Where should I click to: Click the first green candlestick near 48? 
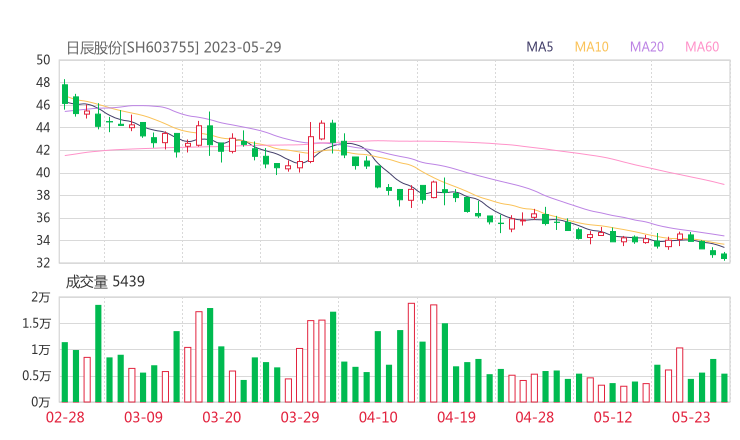(x=65, y=94)
